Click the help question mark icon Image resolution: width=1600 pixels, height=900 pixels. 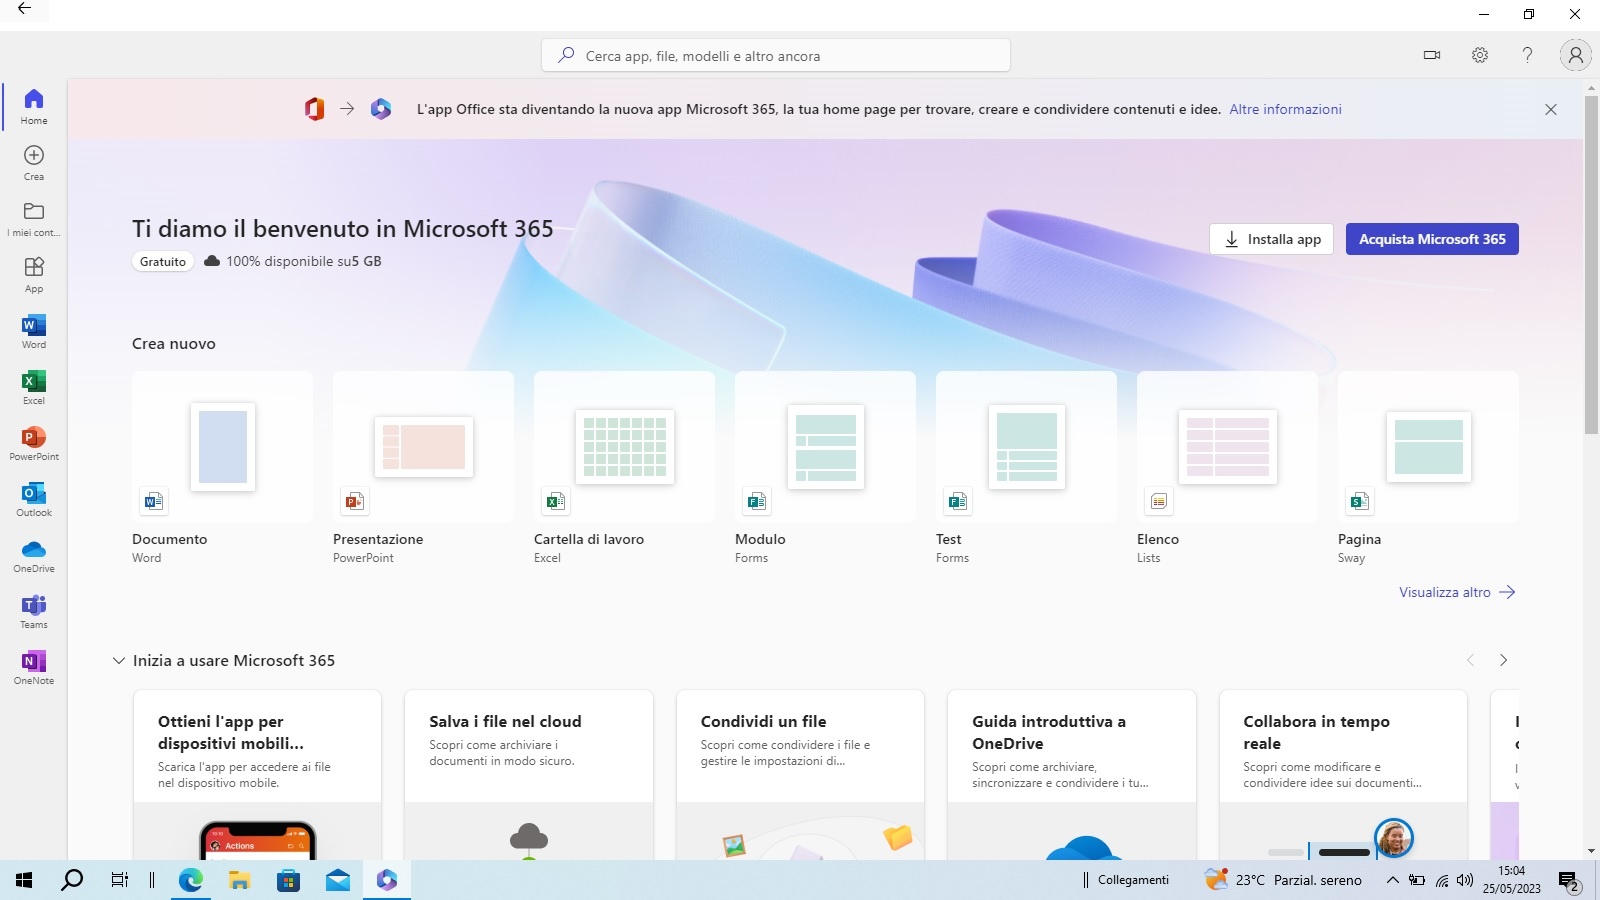click(x=1527, y=55)
